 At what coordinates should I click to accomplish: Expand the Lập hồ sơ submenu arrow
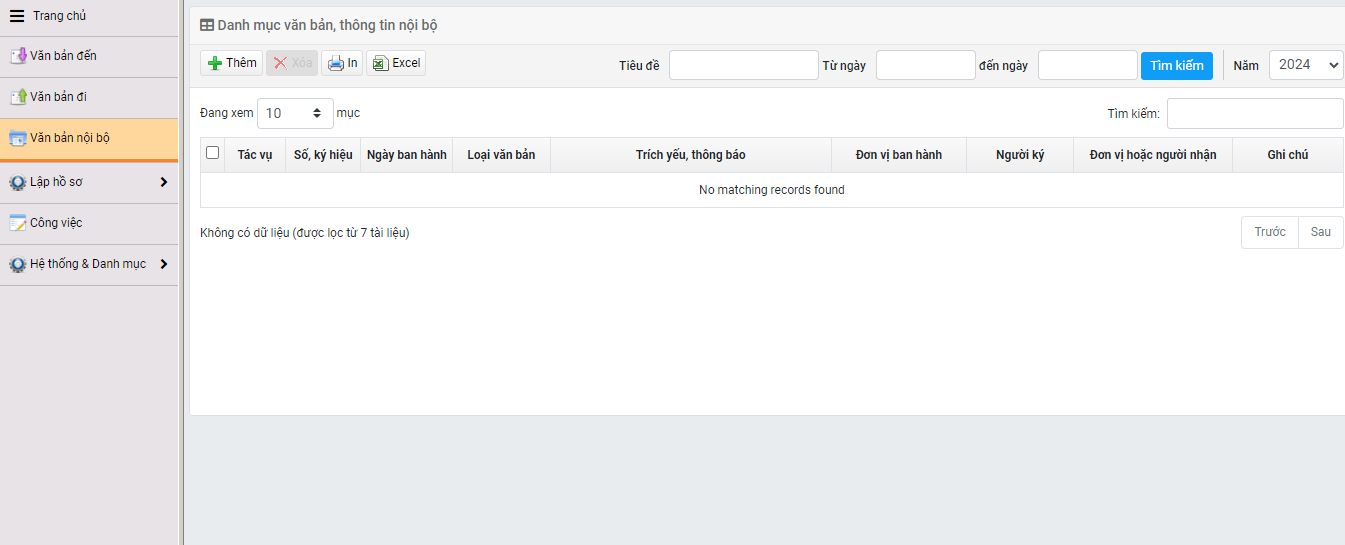click(164, 182)
